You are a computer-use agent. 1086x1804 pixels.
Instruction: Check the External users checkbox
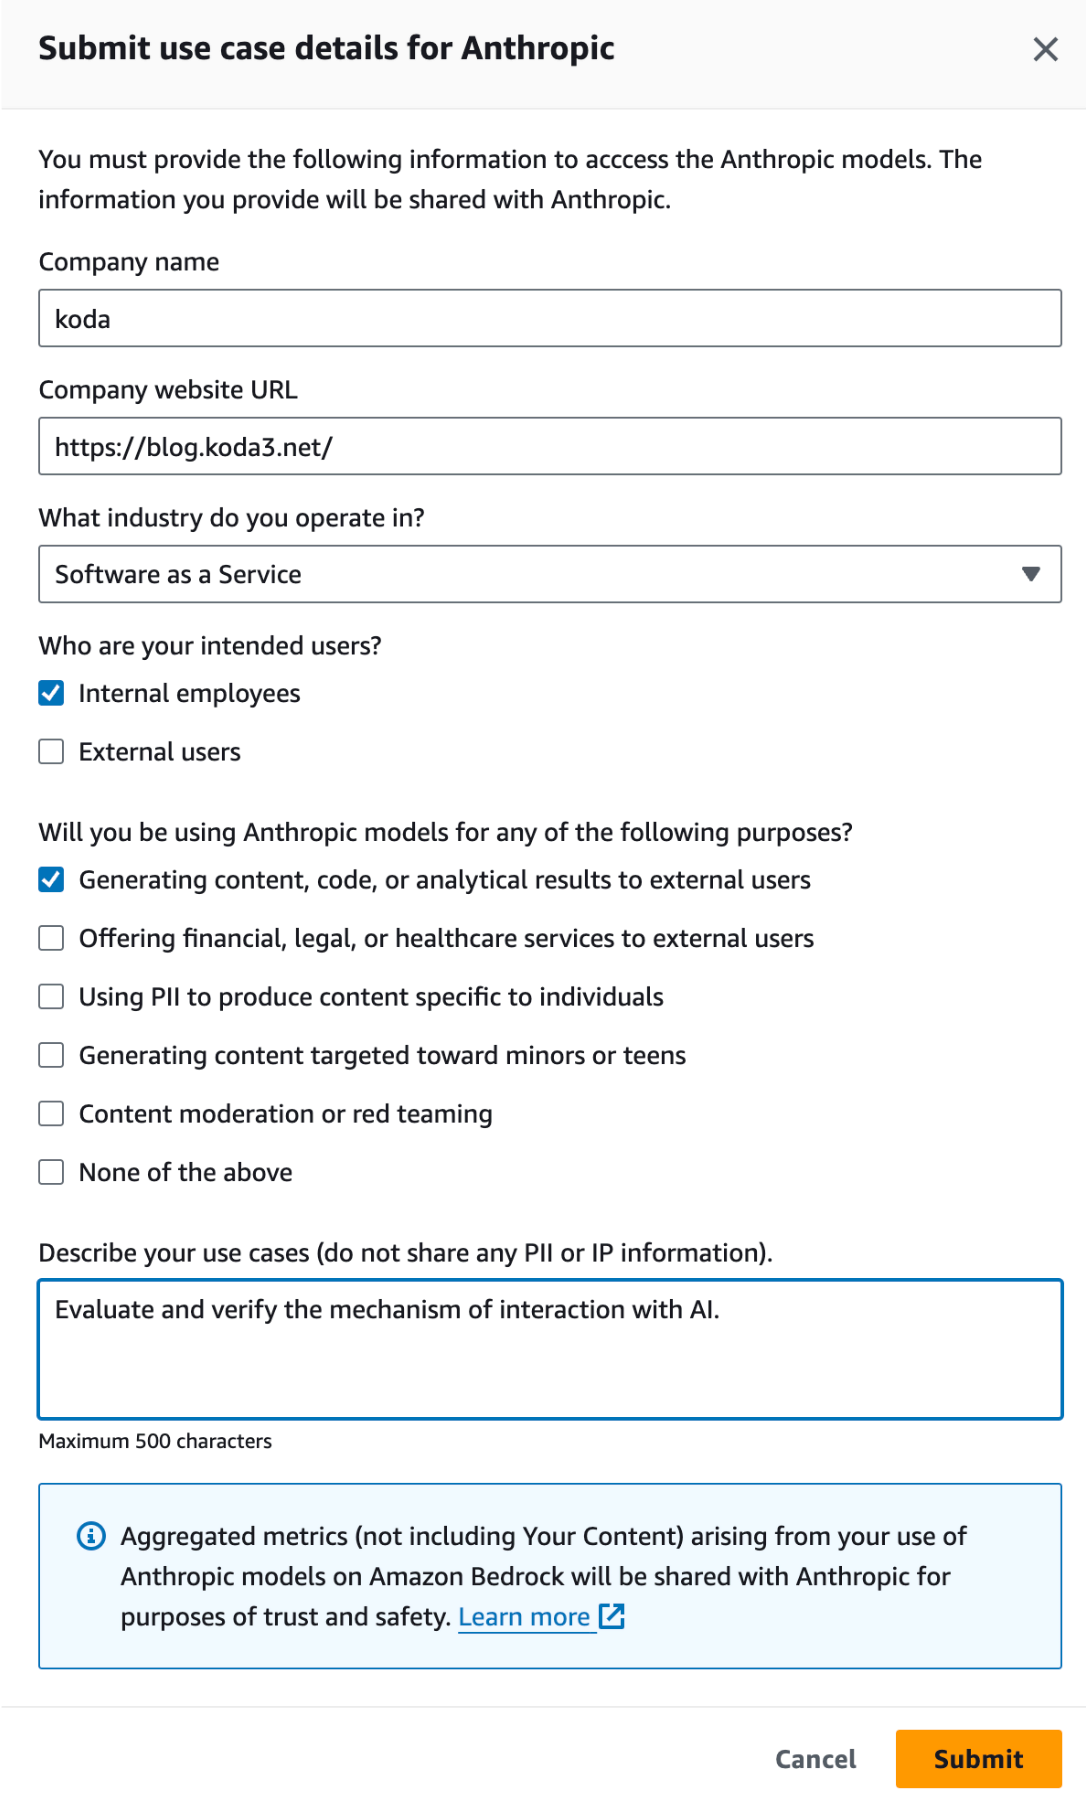point(50,751)
